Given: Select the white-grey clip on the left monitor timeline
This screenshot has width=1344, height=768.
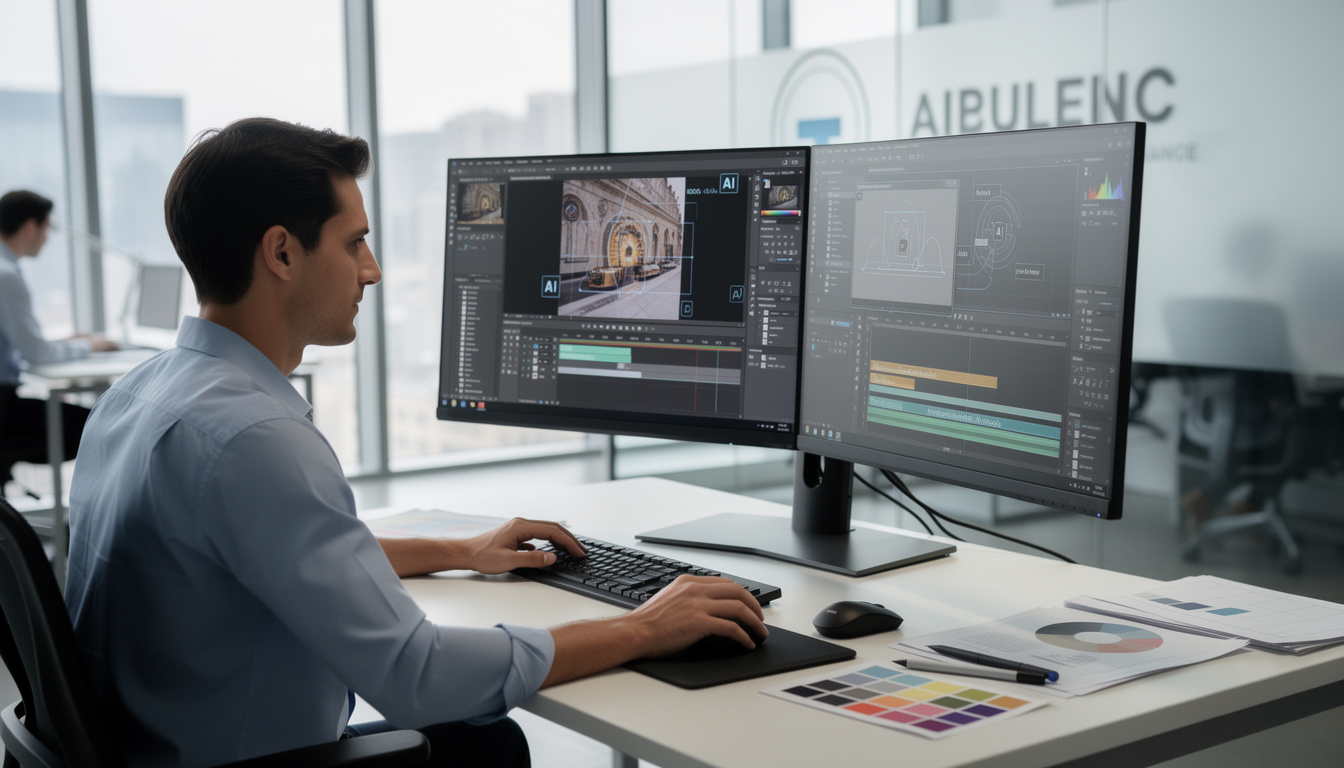Looking at the screenshot, I should click(x=600, y=374).
